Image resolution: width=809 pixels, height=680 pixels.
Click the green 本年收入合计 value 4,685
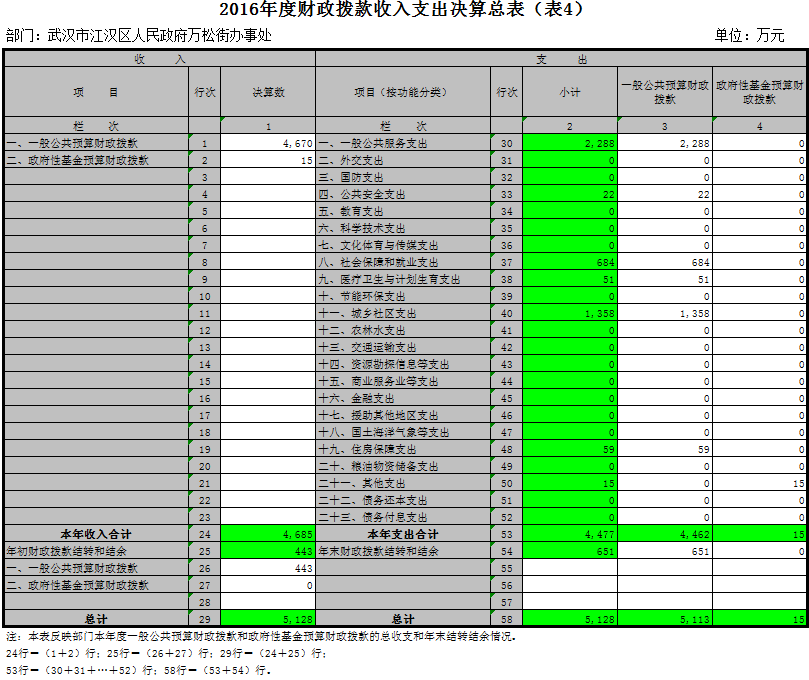[268, 535]
